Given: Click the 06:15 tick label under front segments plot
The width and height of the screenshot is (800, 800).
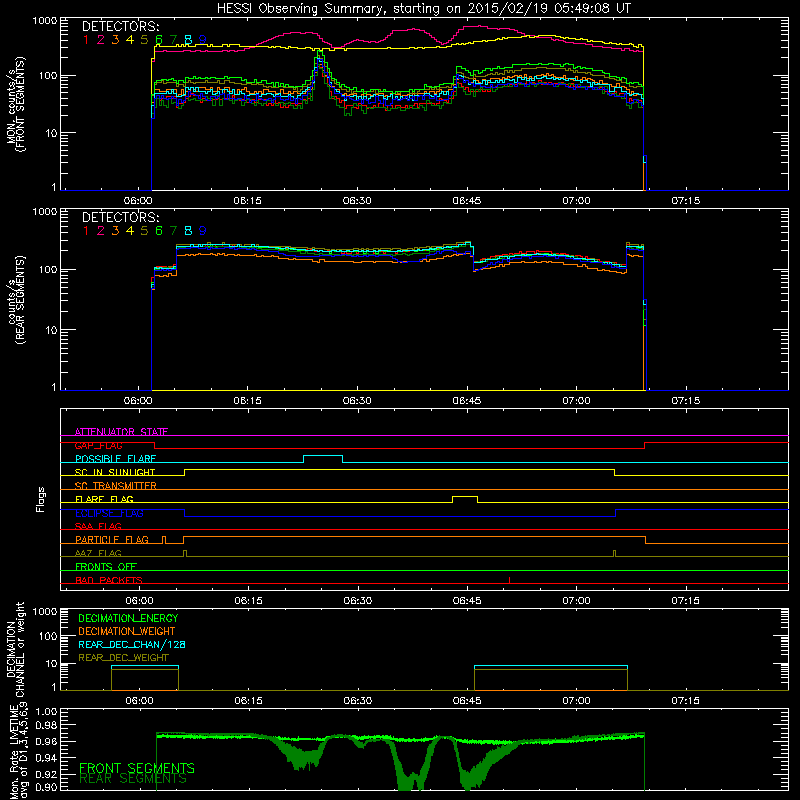Looking at the screenshot, I should [x=247, y=201].
